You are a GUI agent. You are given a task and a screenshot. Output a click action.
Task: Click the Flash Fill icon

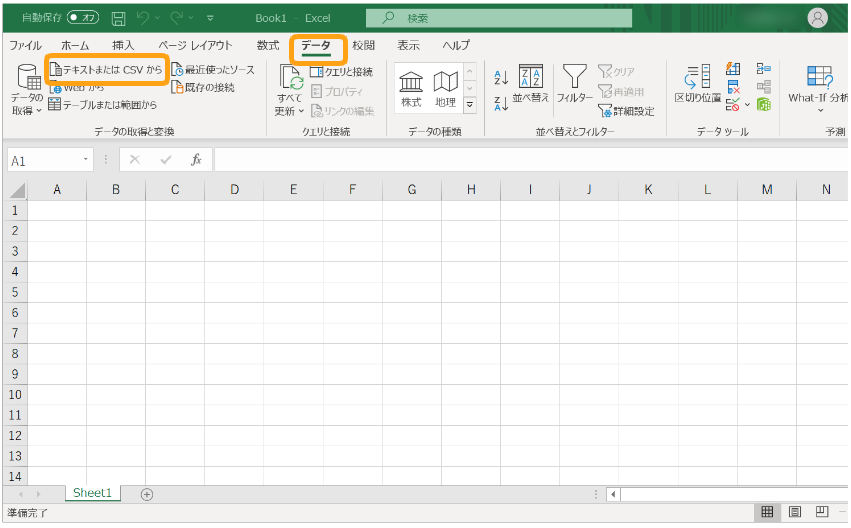pos(733,69)
